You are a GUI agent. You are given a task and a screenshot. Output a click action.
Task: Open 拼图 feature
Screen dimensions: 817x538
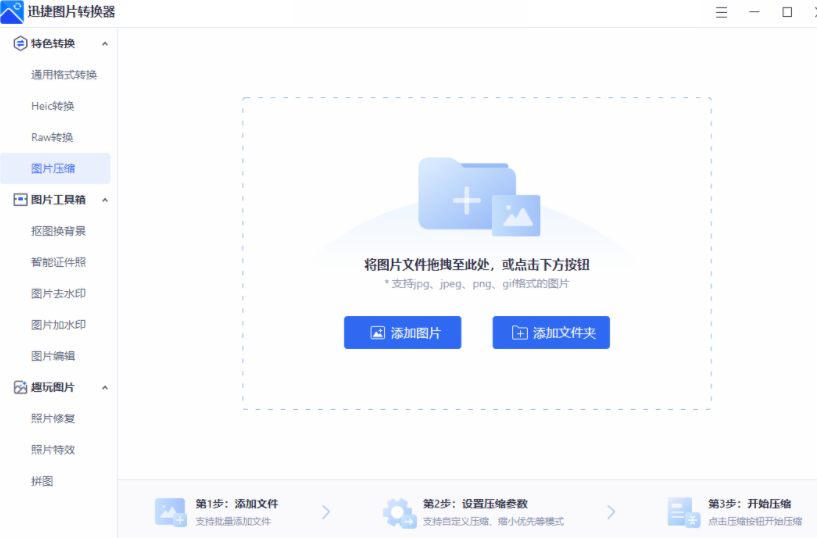click(x=42, y=481)
